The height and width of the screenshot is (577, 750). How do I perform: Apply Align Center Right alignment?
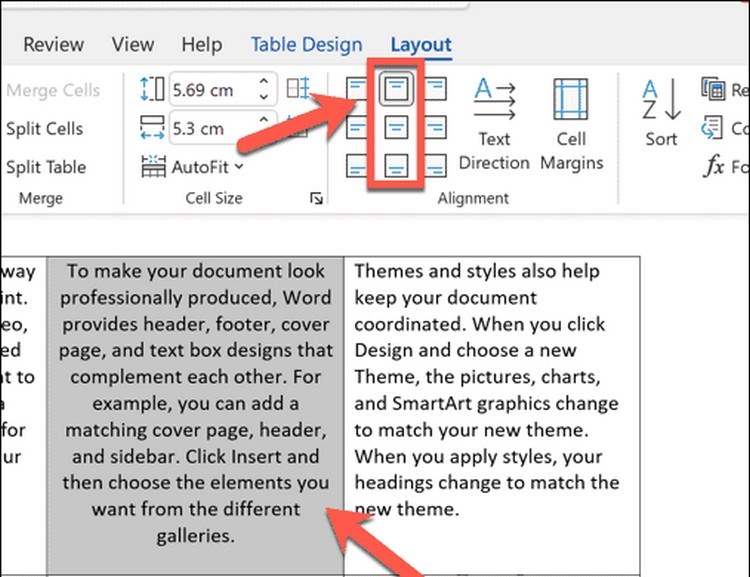(435, 128)
